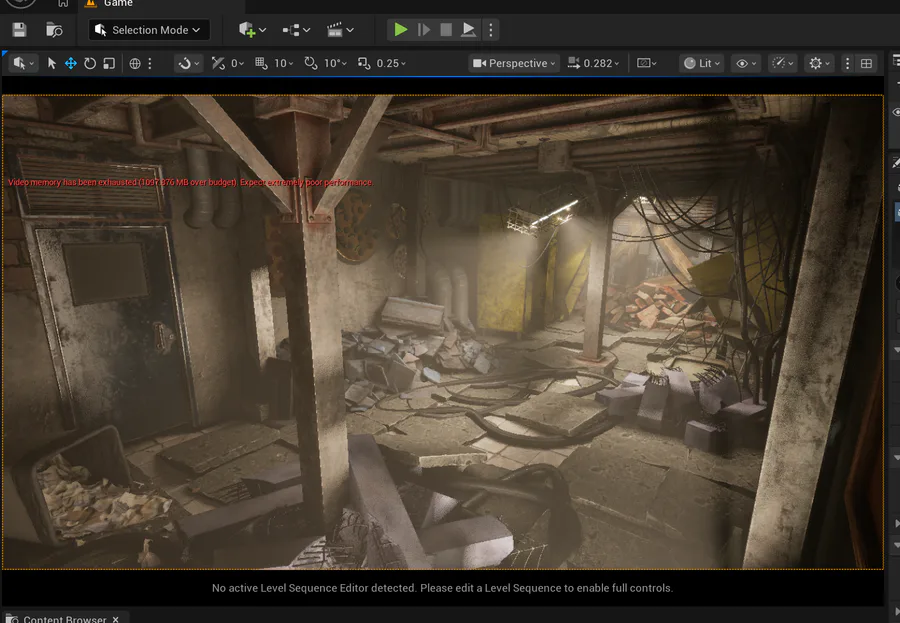Close the Content Browser tab
The width and height of the screenshot is (900, 623).
(x=115, y=619)
